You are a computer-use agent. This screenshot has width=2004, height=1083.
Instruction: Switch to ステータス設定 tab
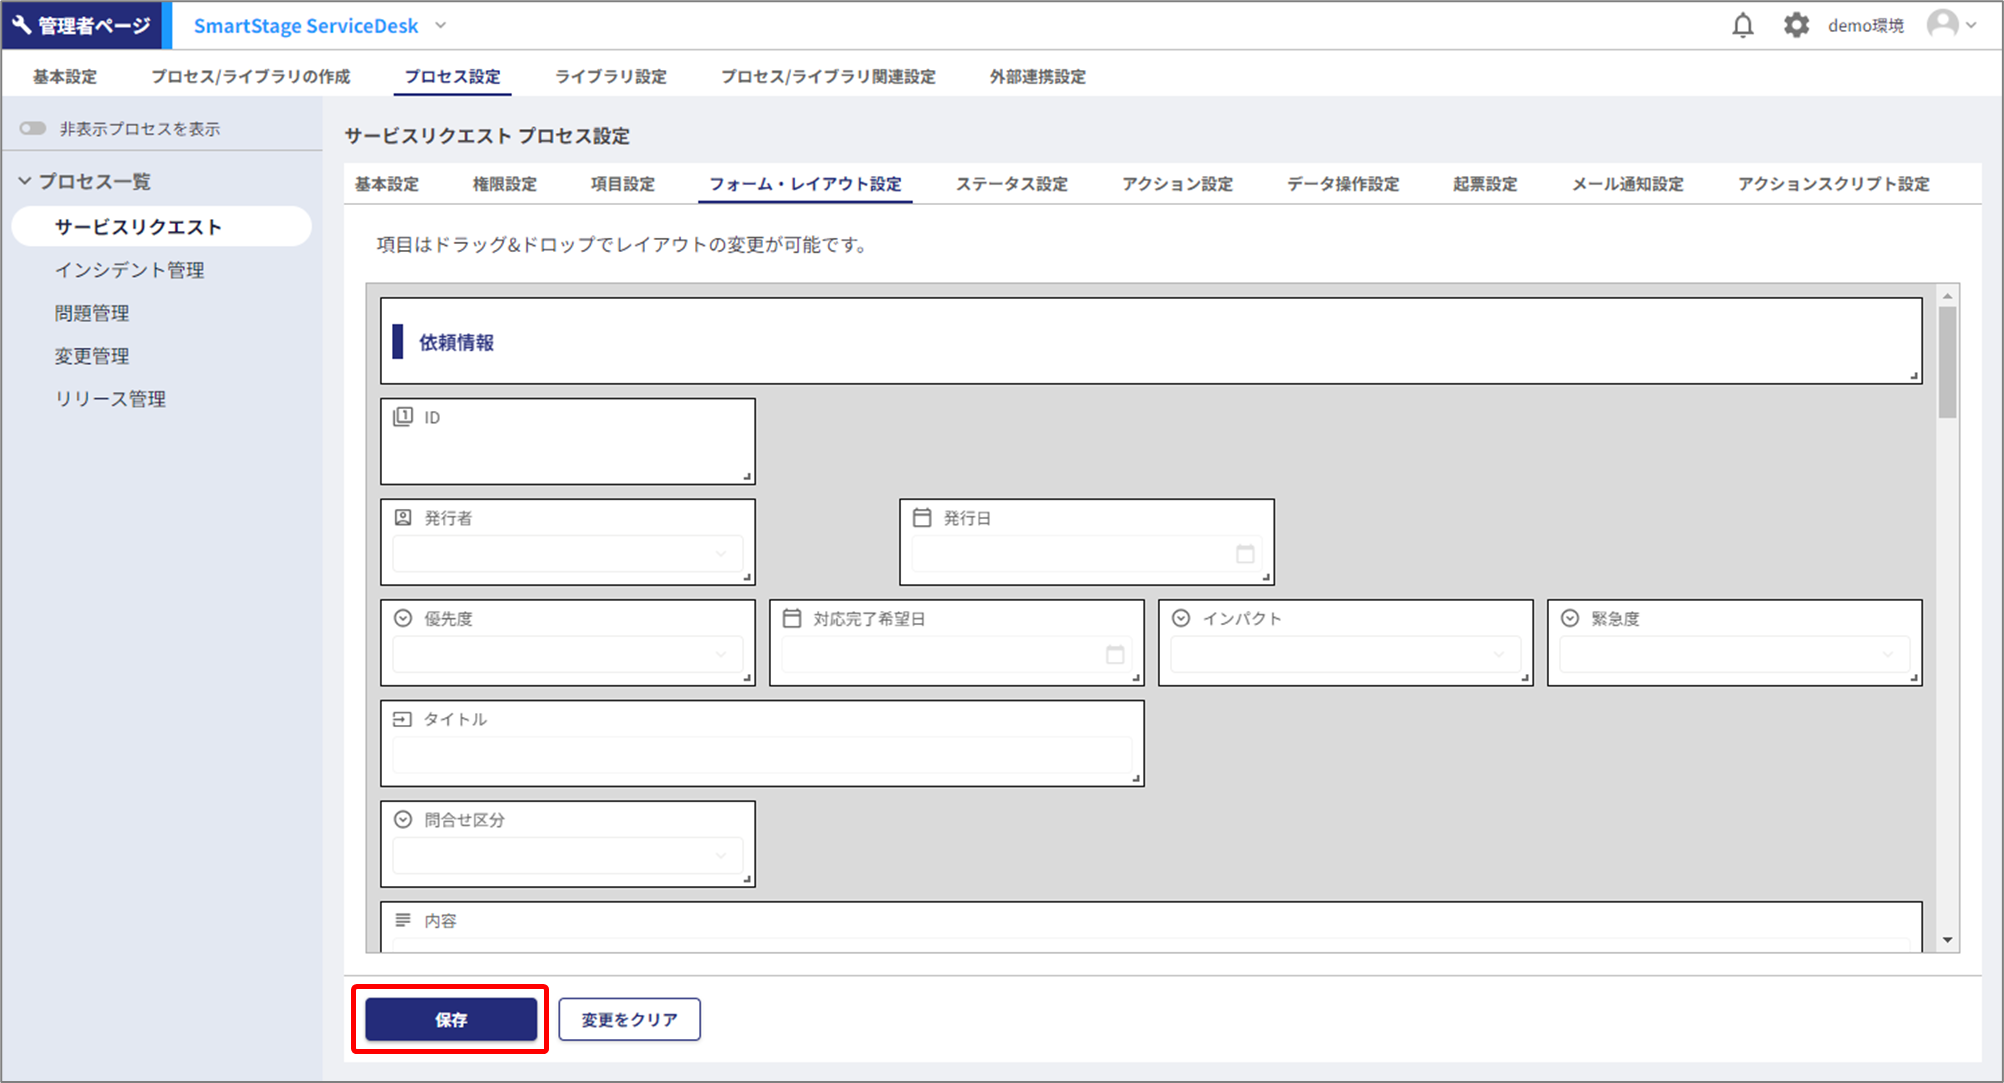pyautogui.click(x=1011, y=184)
